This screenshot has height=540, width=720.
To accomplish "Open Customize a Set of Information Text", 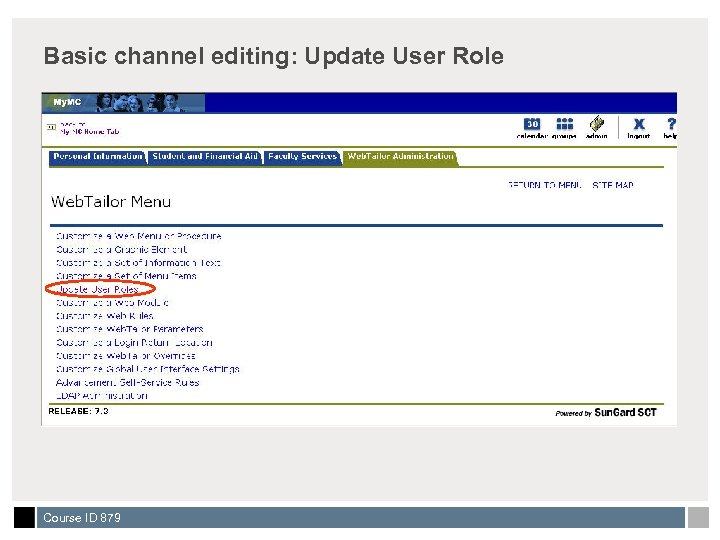I will coord(138,263).
